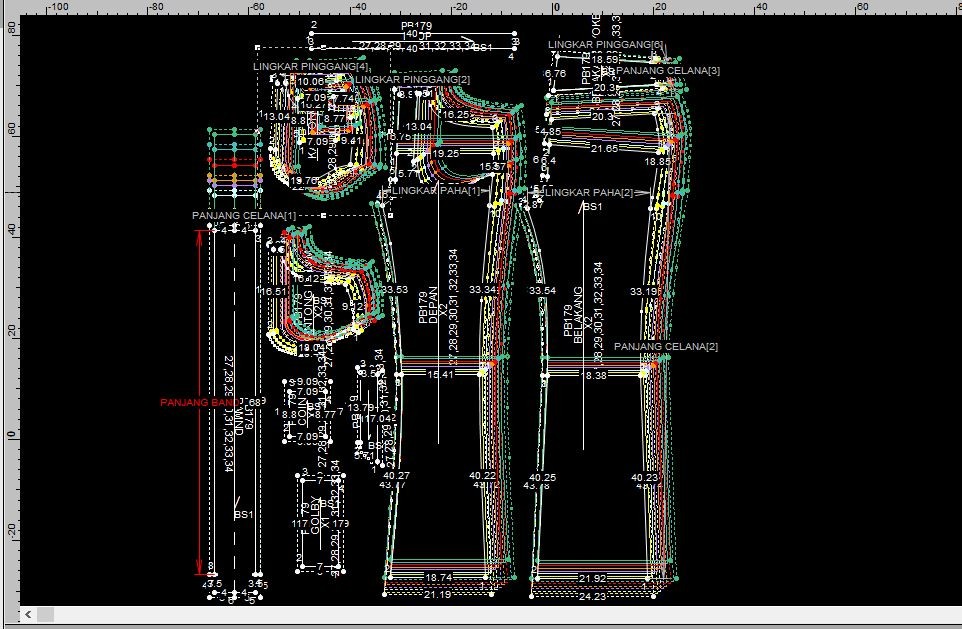Select the 18.74 hem width dimension
962x629 pixels.
coord(438,578)
